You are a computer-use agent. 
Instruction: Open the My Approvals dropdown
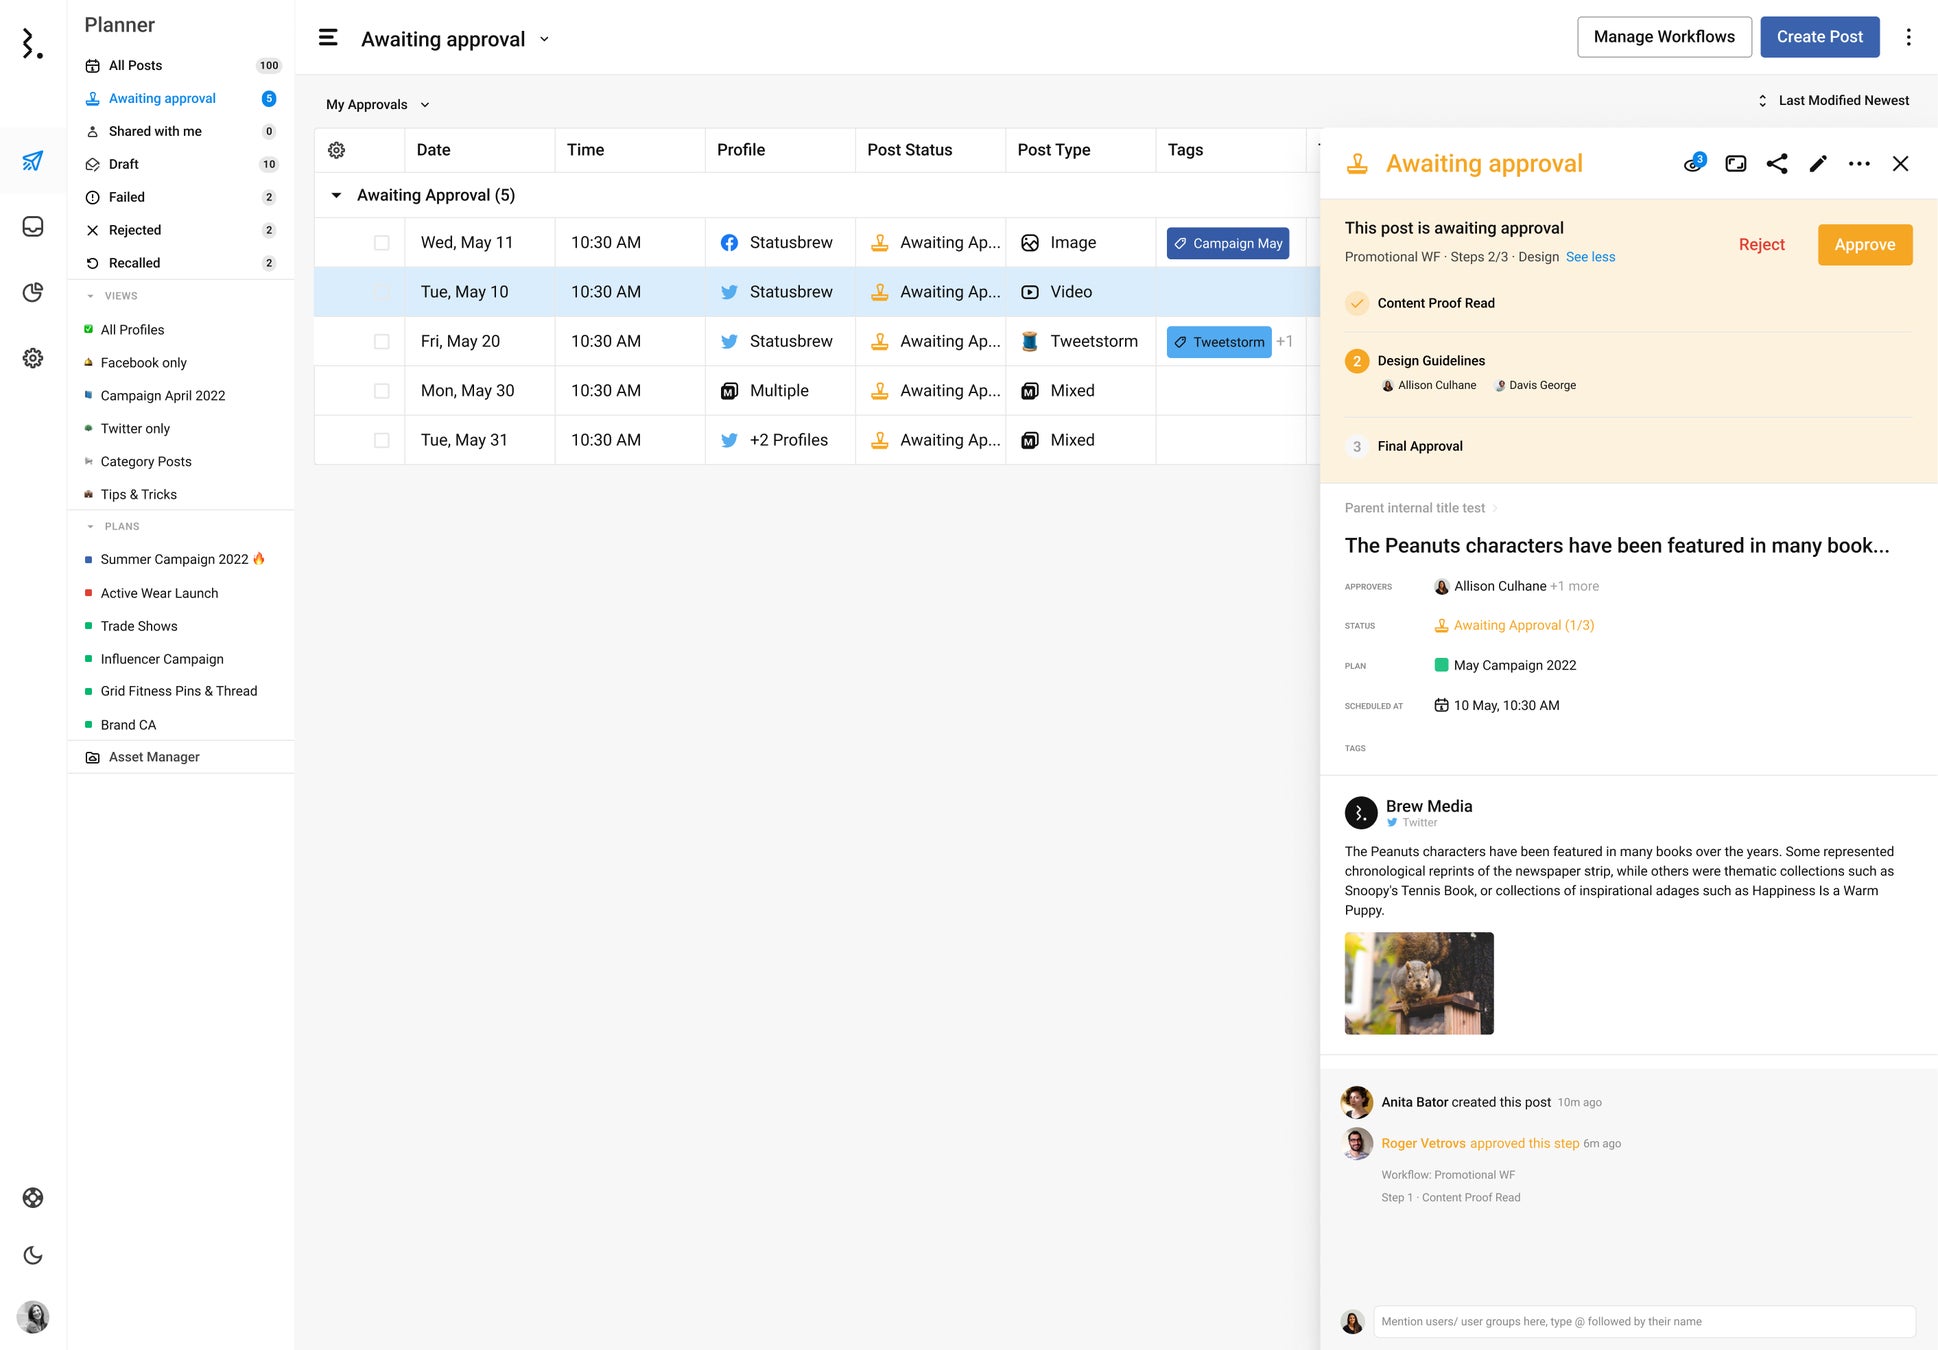point(377,104)
